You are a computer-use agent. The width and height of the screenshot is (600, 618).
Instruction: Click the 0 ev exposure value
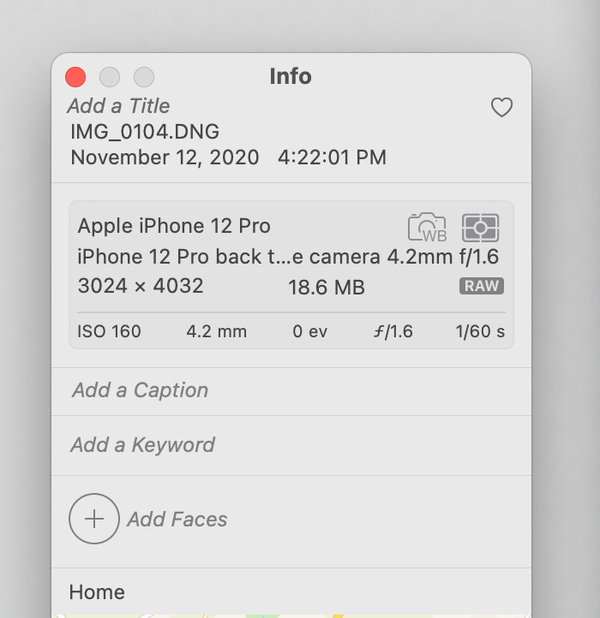[x=310, y=331]
